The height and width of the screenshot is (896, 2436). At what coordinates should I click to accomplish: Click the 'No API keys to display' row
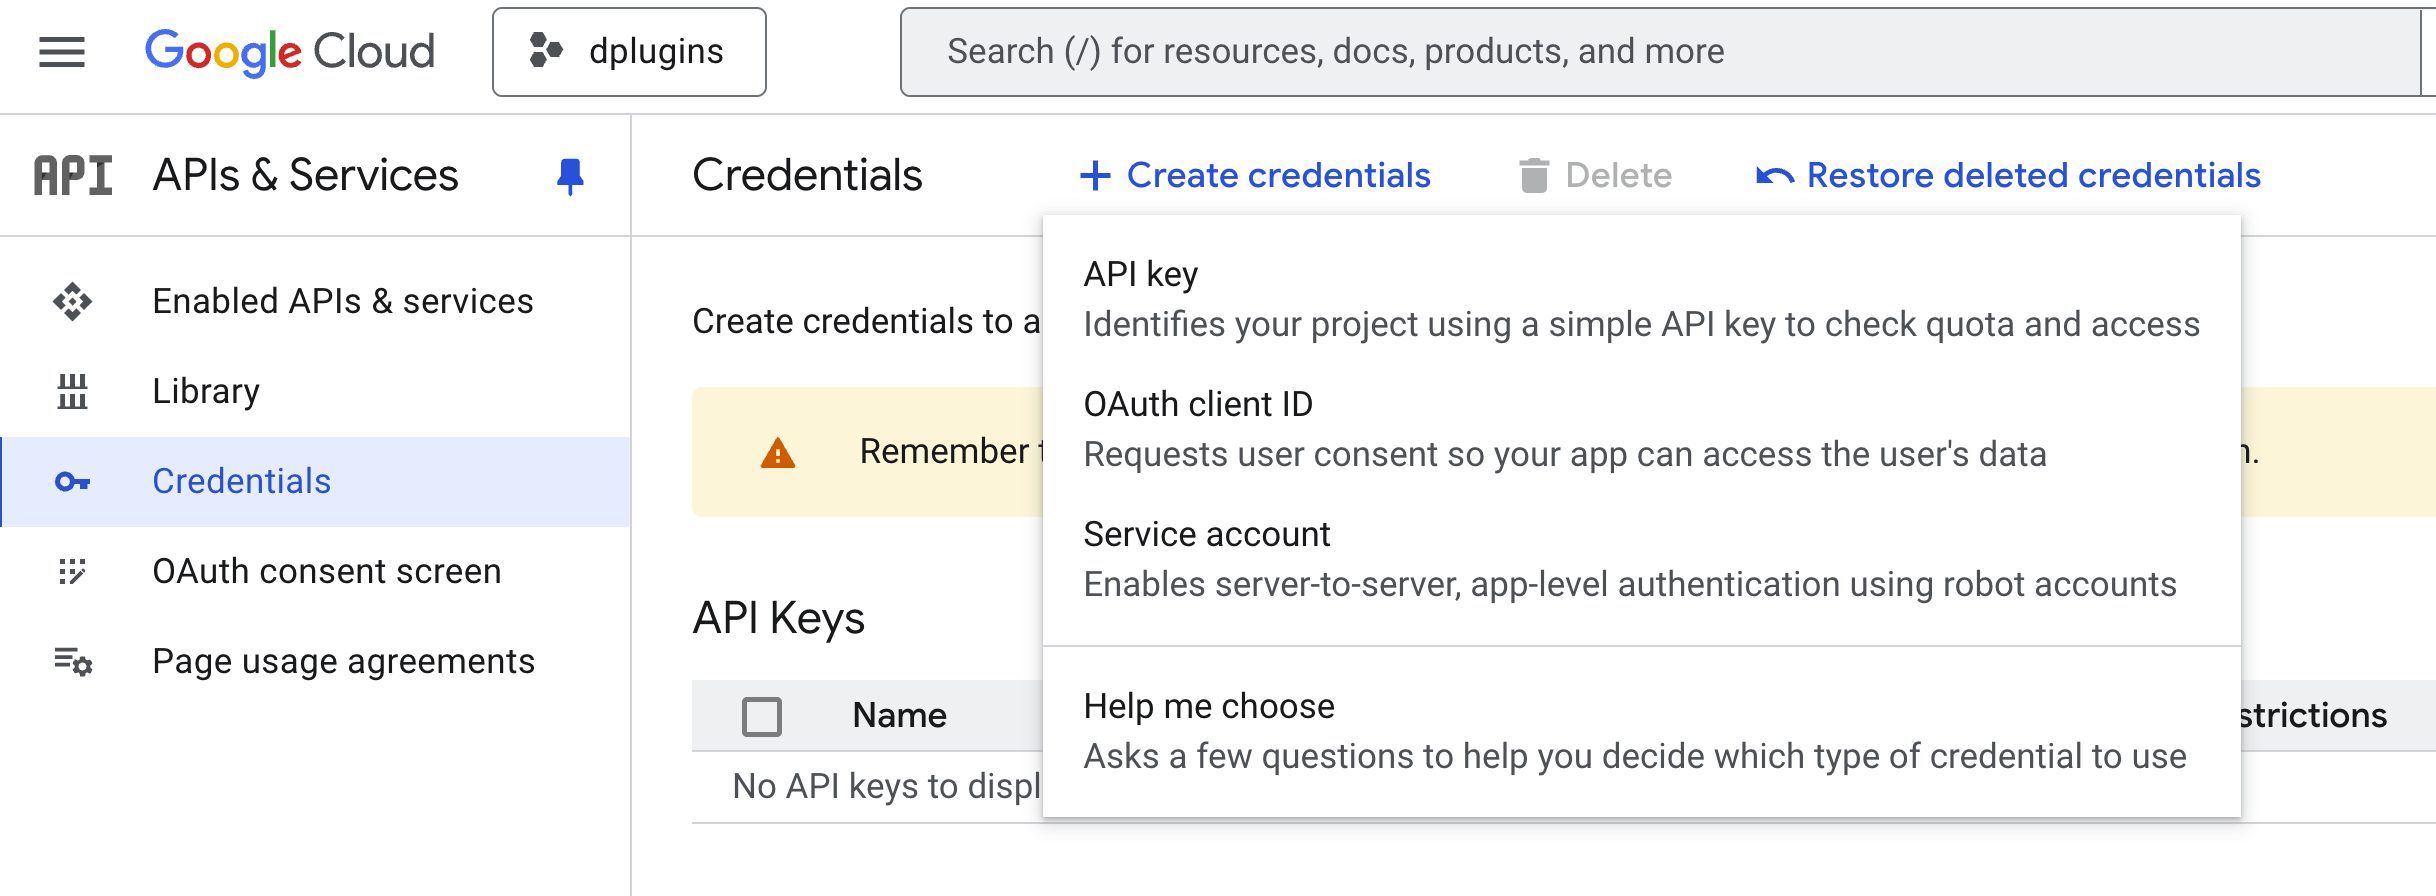click(887, 787)
